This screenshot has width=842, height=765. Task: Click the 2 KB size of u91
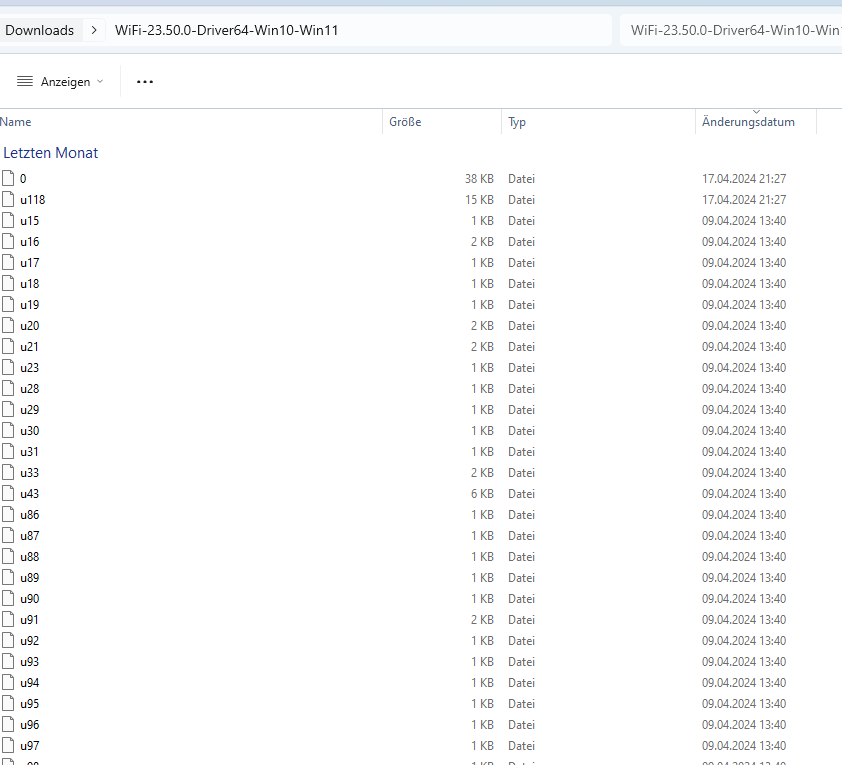pyautogui.click(x=482, y=619)
